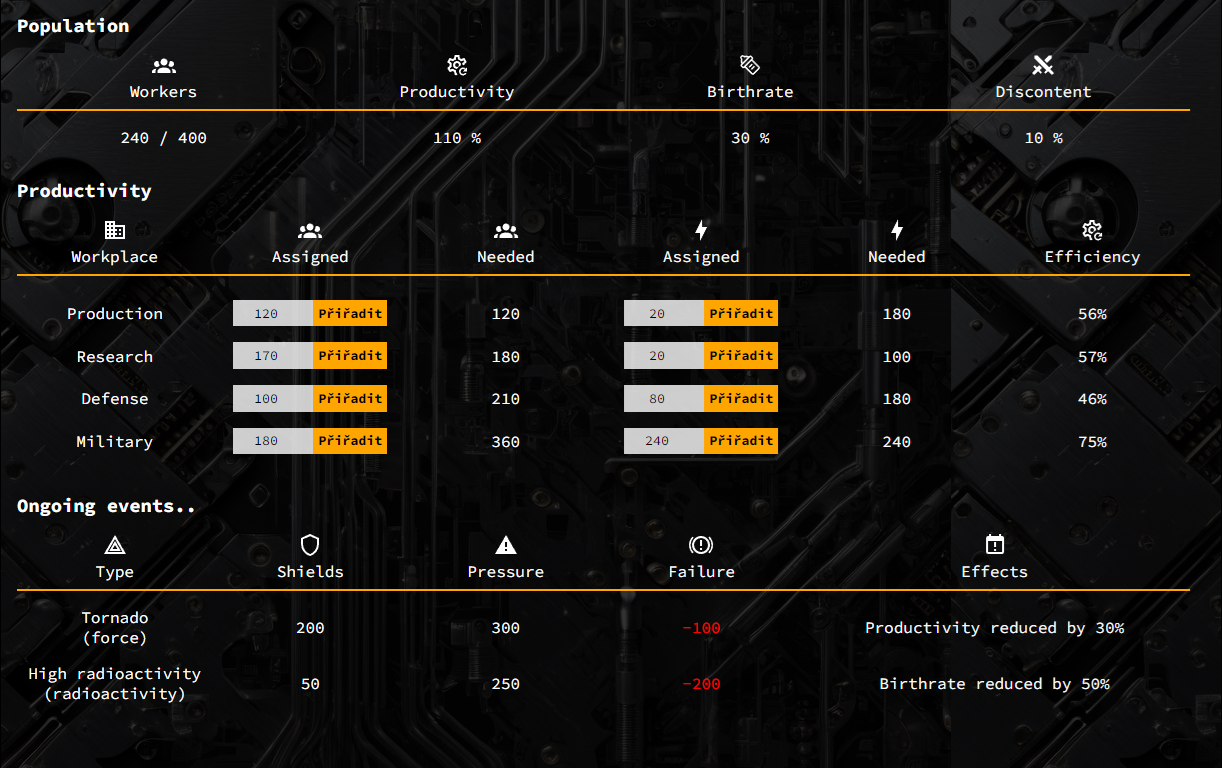
Task: Click the Discontent crossed swords icon
Action: pos(1043,66)
